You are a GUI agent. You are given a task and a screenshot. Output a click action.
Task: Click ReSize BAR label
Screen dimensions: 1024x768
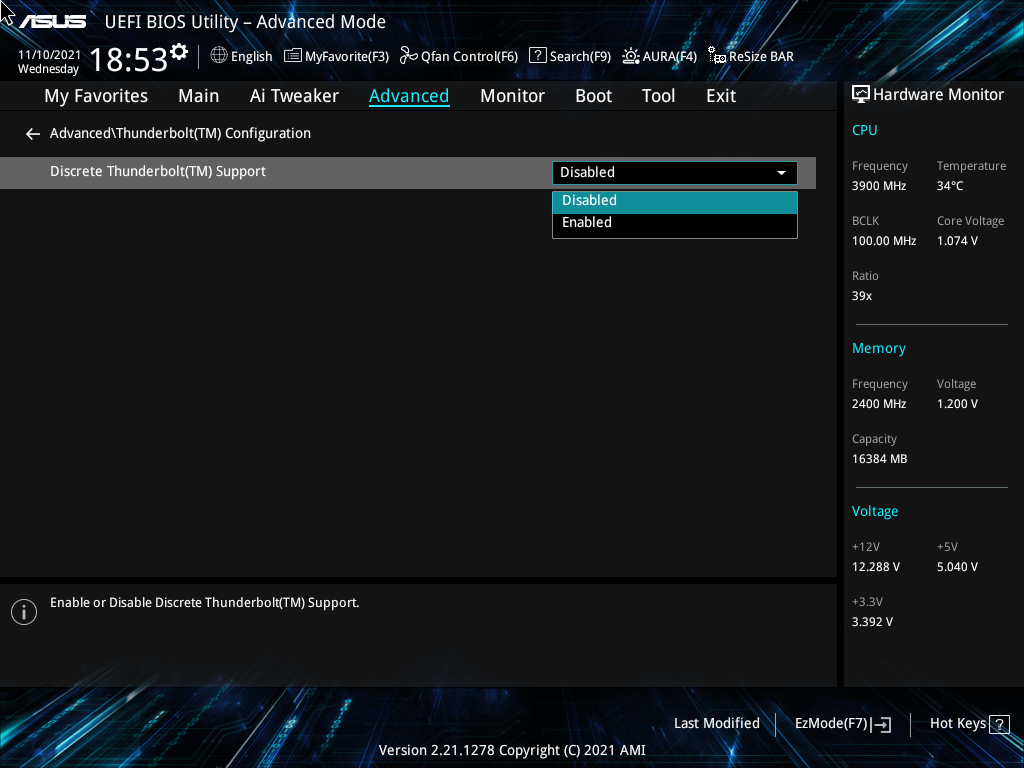pyautogui.click(x=761, y=57)
